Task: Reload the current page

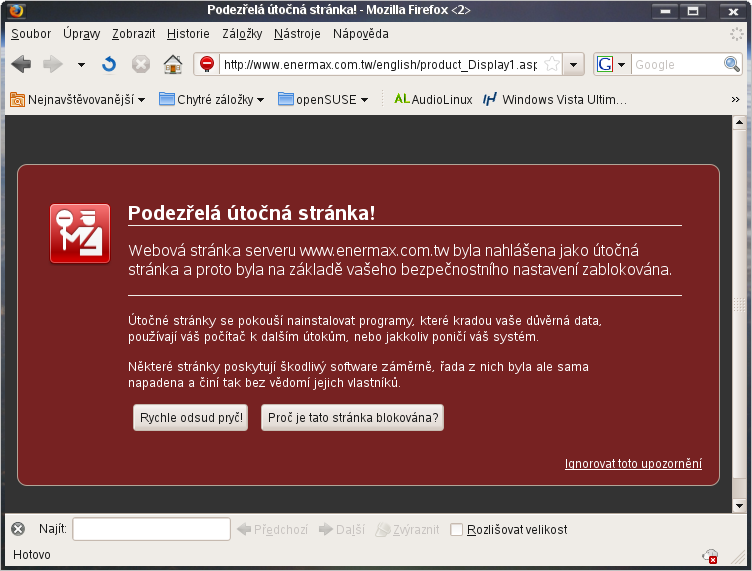Action: (109, 64)
